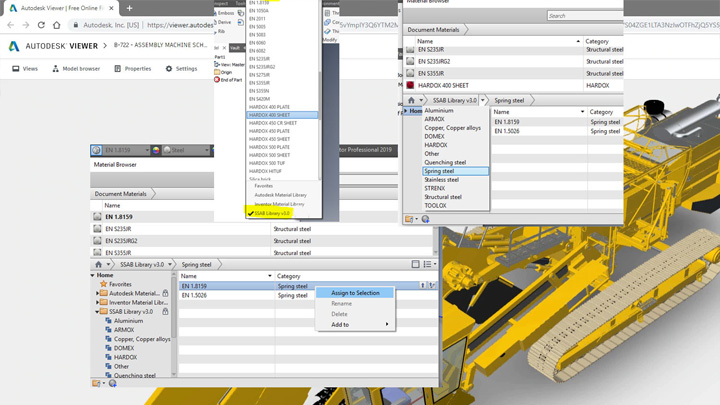Click Document Materials in upper-right browser

pyautogui.click(x=433, y=29)
